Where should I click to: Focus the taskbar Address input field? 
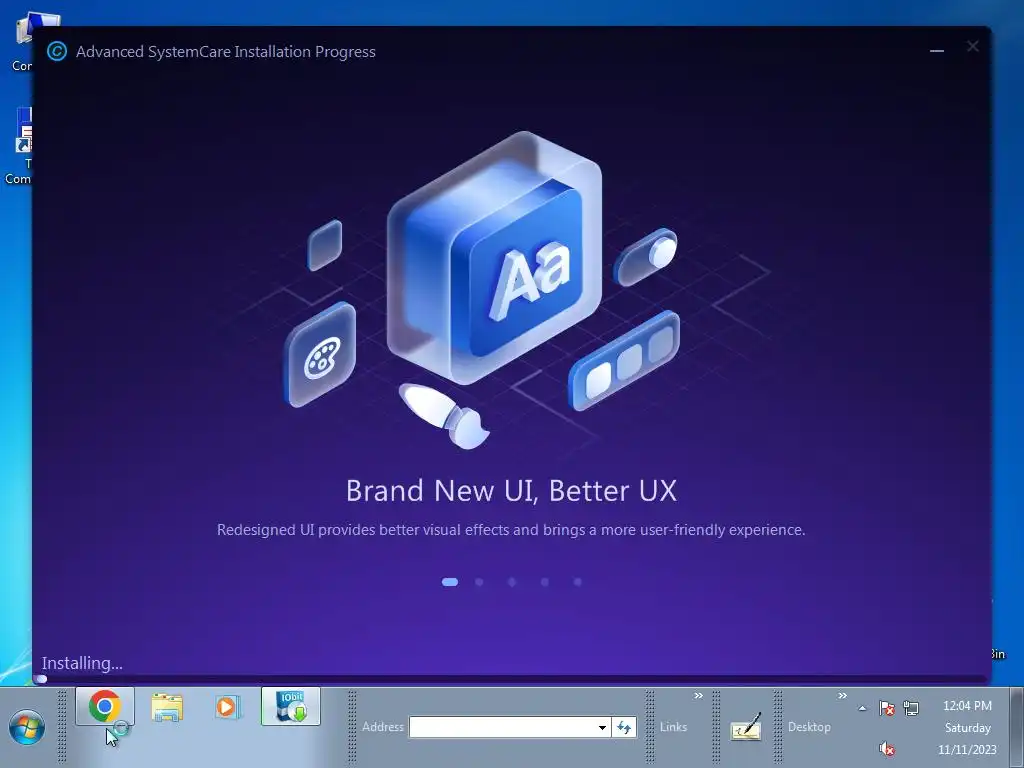pyautogui.click(x=502, y=727)
